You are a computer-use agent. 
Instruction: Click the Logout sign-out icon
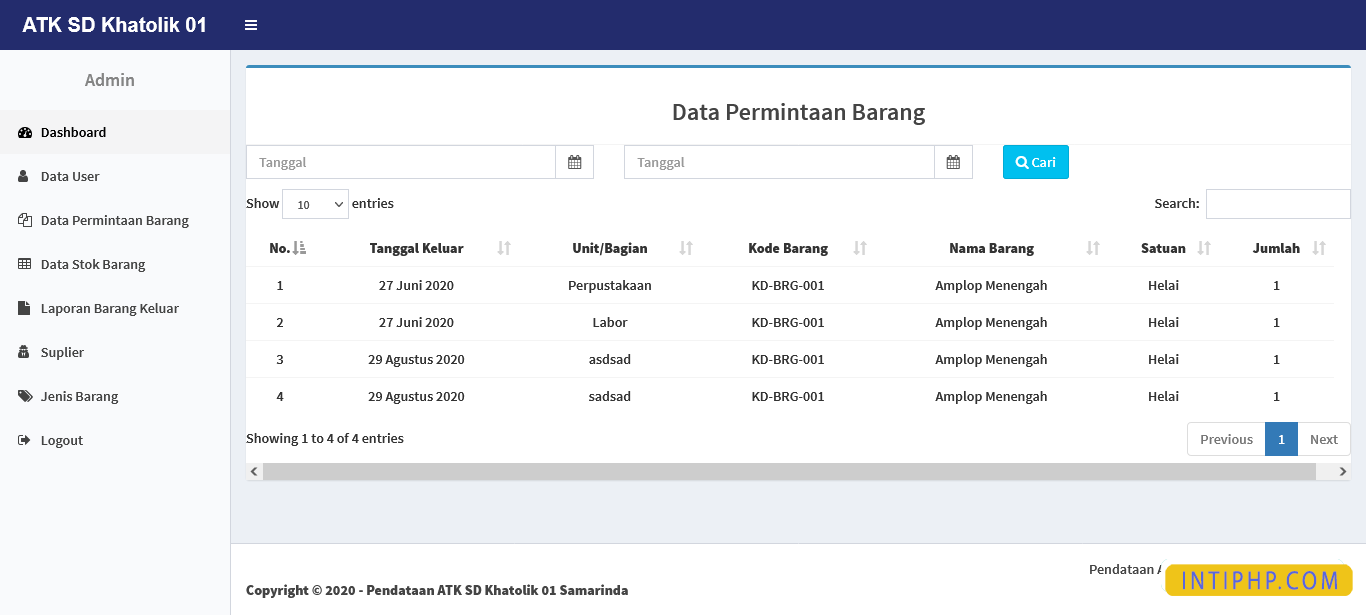(23, 440)
